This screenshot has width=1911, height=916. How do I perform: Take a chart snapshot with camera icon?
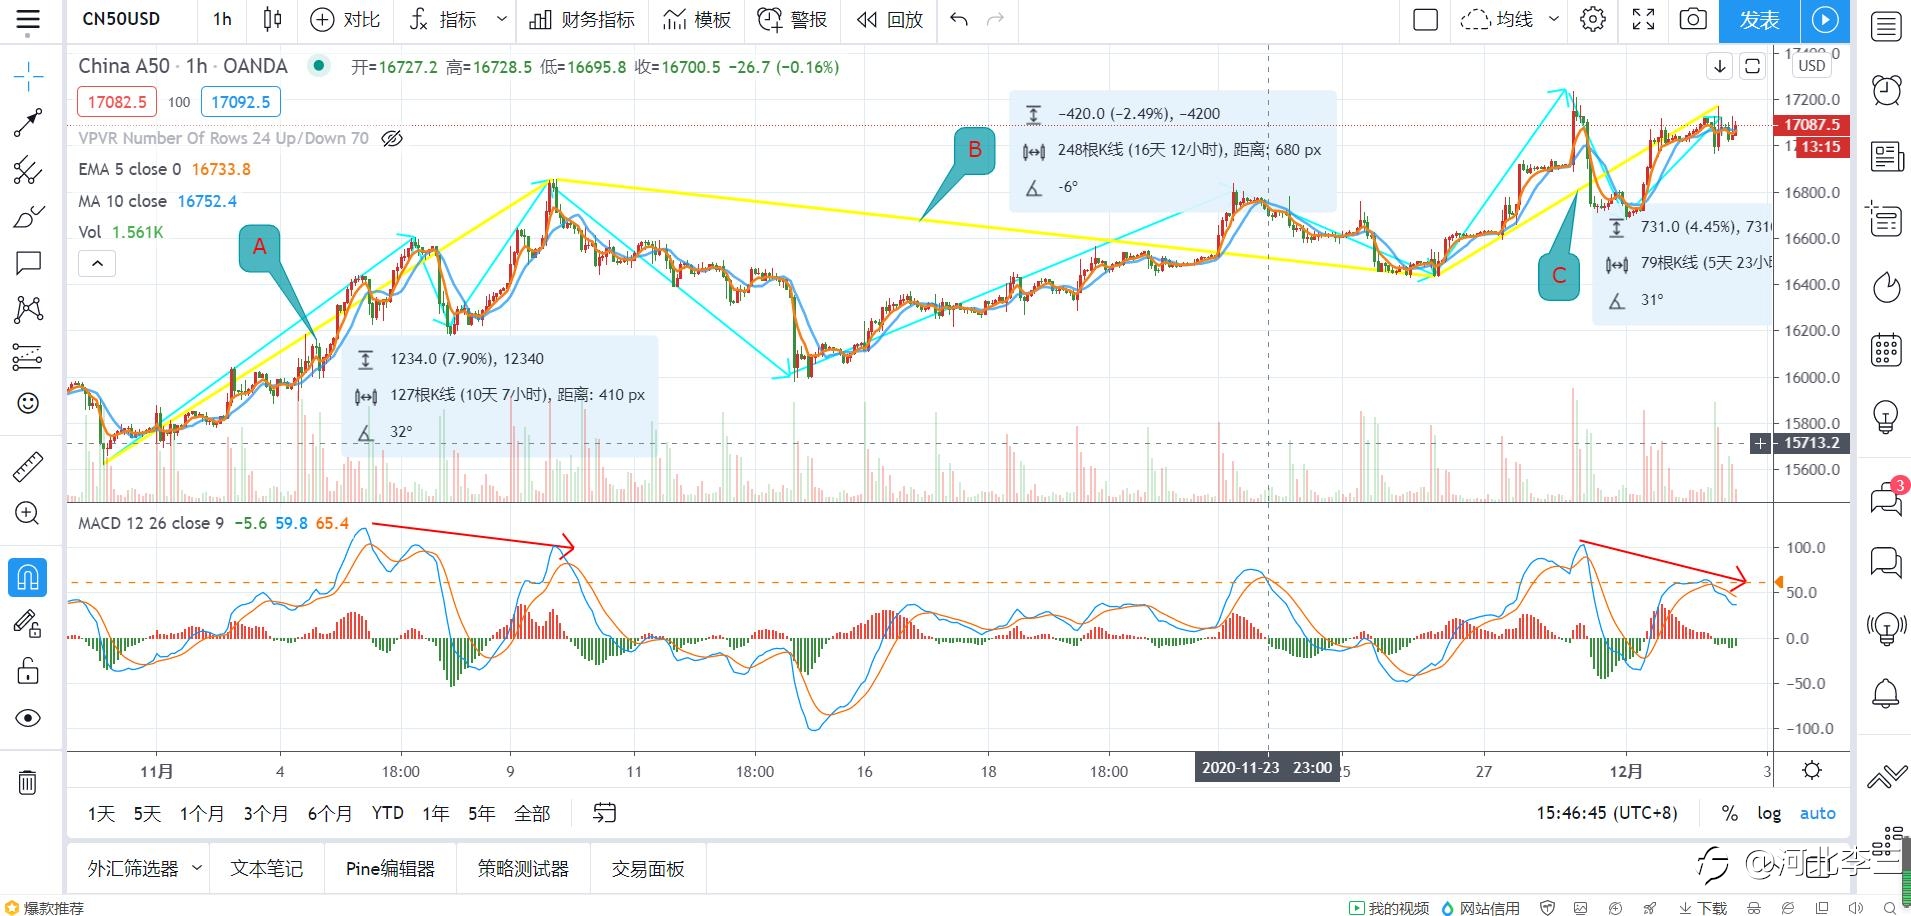click(1693, 20)
